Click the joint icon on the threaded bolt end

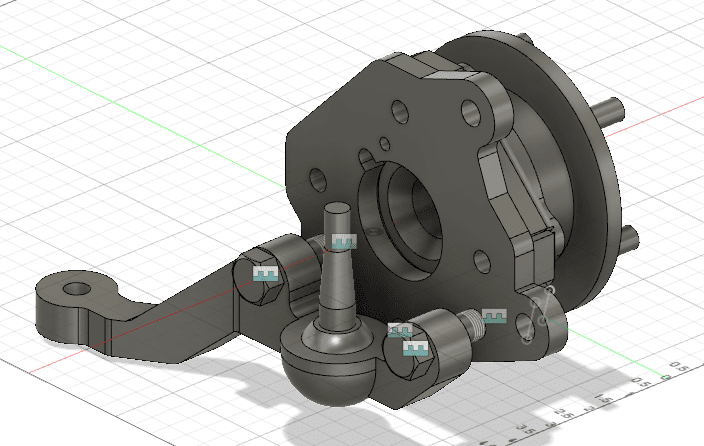coord(496,317)
